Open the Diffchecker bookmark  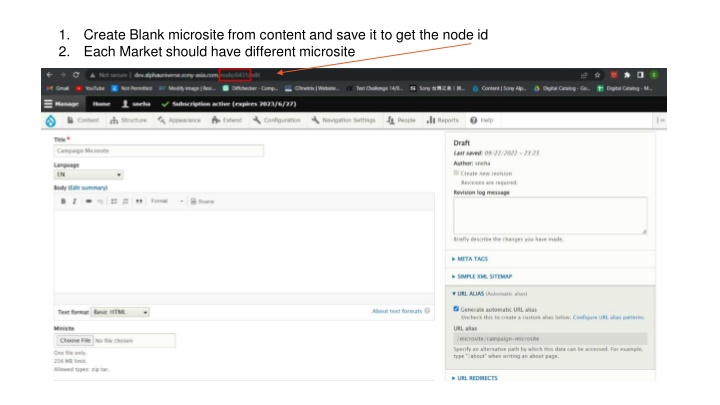click(250, 88)
